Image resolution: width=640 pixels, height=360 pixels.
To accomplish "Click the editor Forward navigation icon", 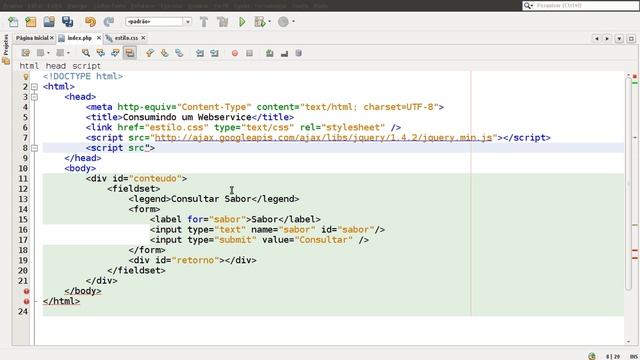I will 60,53.
